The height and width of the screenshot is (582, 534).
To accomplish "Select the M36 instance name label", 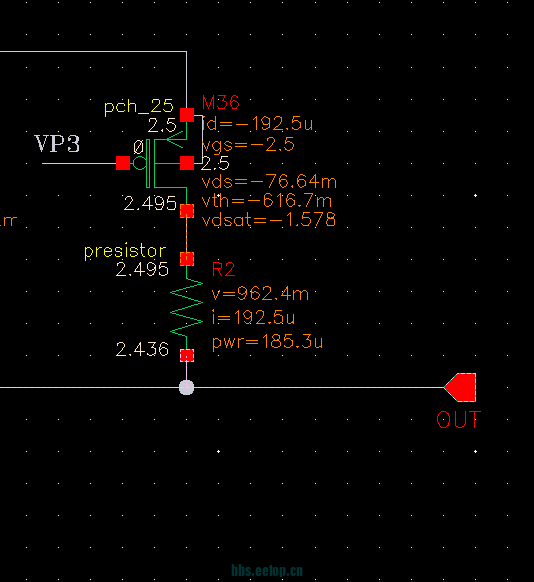I will coord(220,102).
